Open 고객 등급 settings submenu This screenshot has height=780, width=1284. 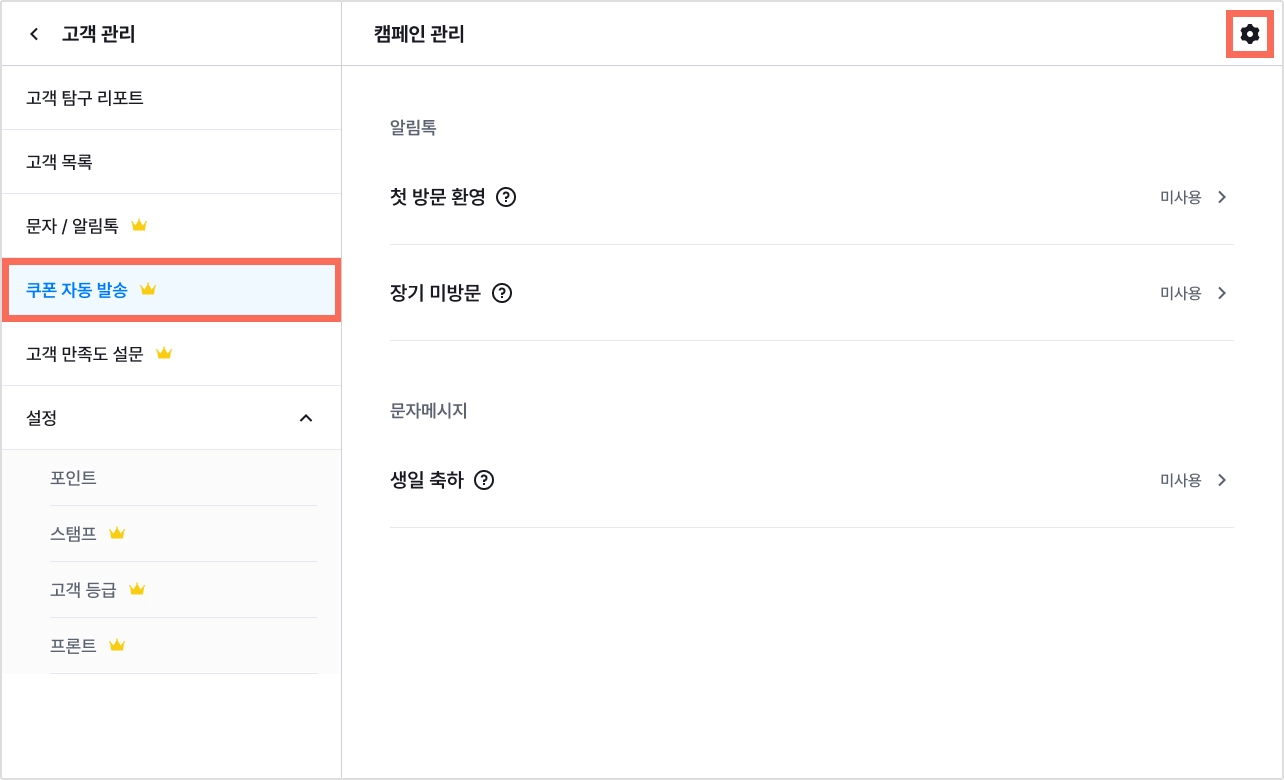(183, 590)
